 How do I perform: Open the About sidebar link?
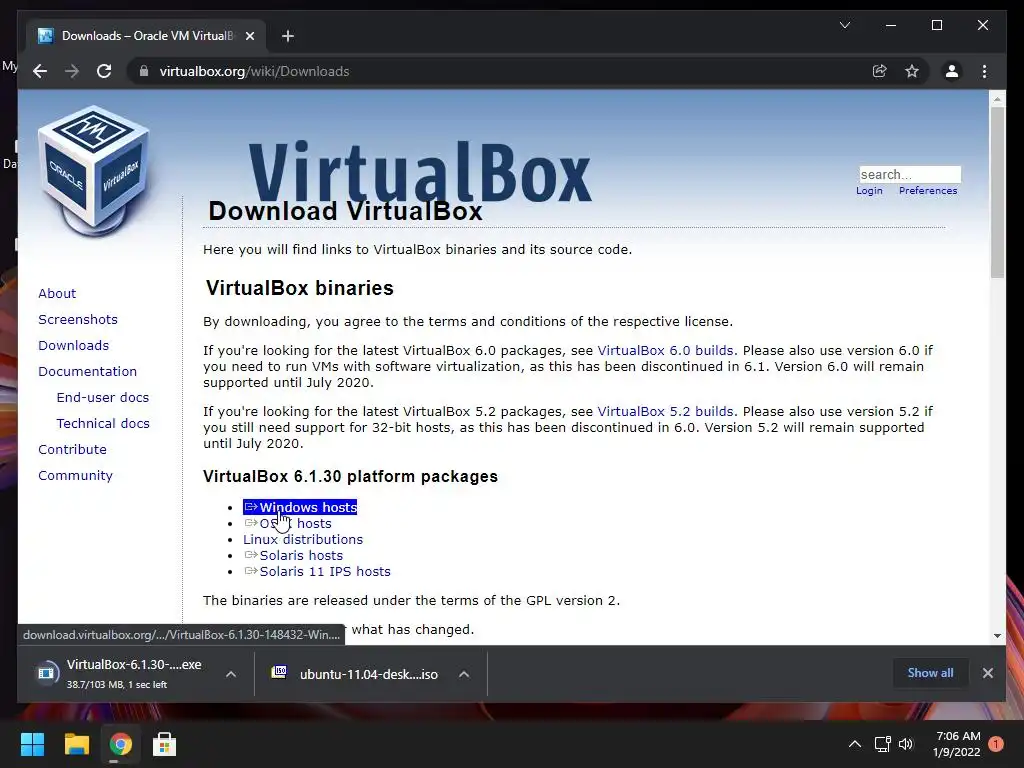[57, 293]
